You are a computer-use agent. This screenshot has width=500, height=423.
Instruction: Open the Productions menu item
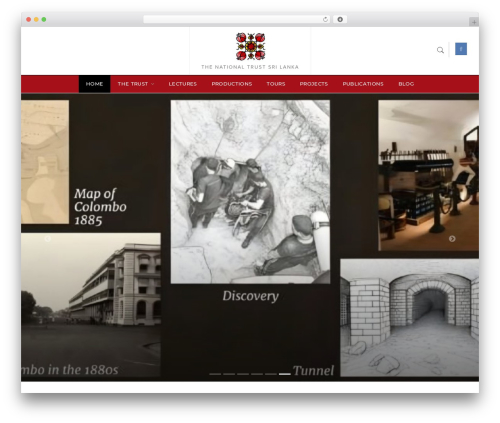click(232, 84)
